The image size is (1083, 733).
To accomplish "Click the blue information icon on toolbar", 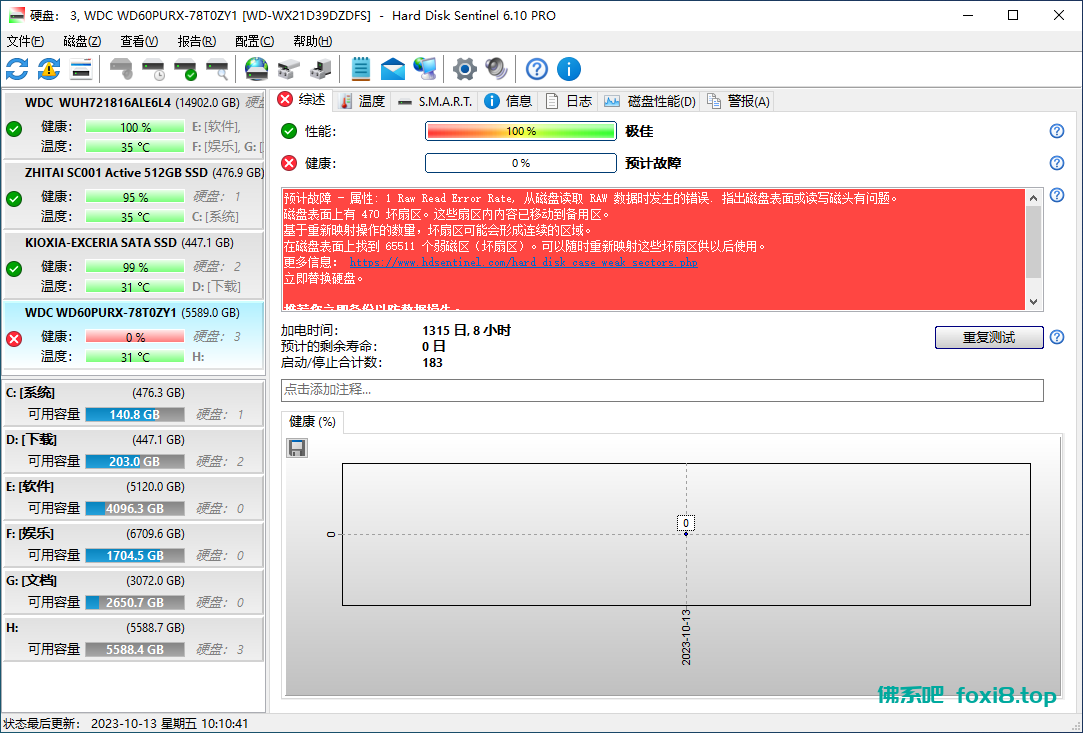I will pos(568,69).
